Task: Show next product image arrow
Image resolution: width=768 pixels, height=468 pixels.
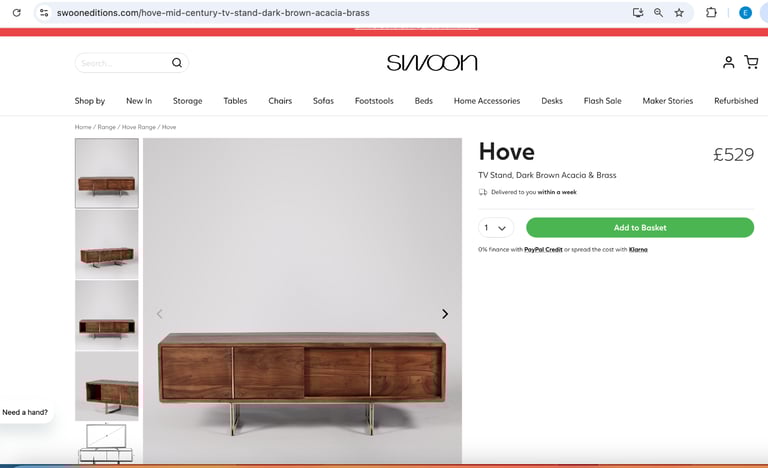Action: [445, 314]
